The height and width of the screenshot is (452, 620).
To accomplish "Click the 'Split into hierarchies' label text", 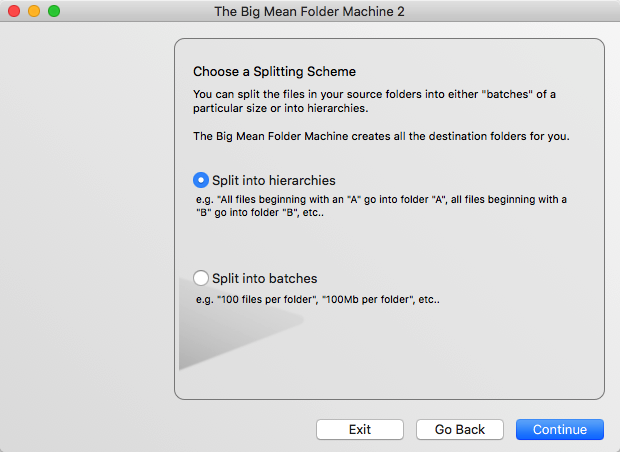I will coord(274,180).
